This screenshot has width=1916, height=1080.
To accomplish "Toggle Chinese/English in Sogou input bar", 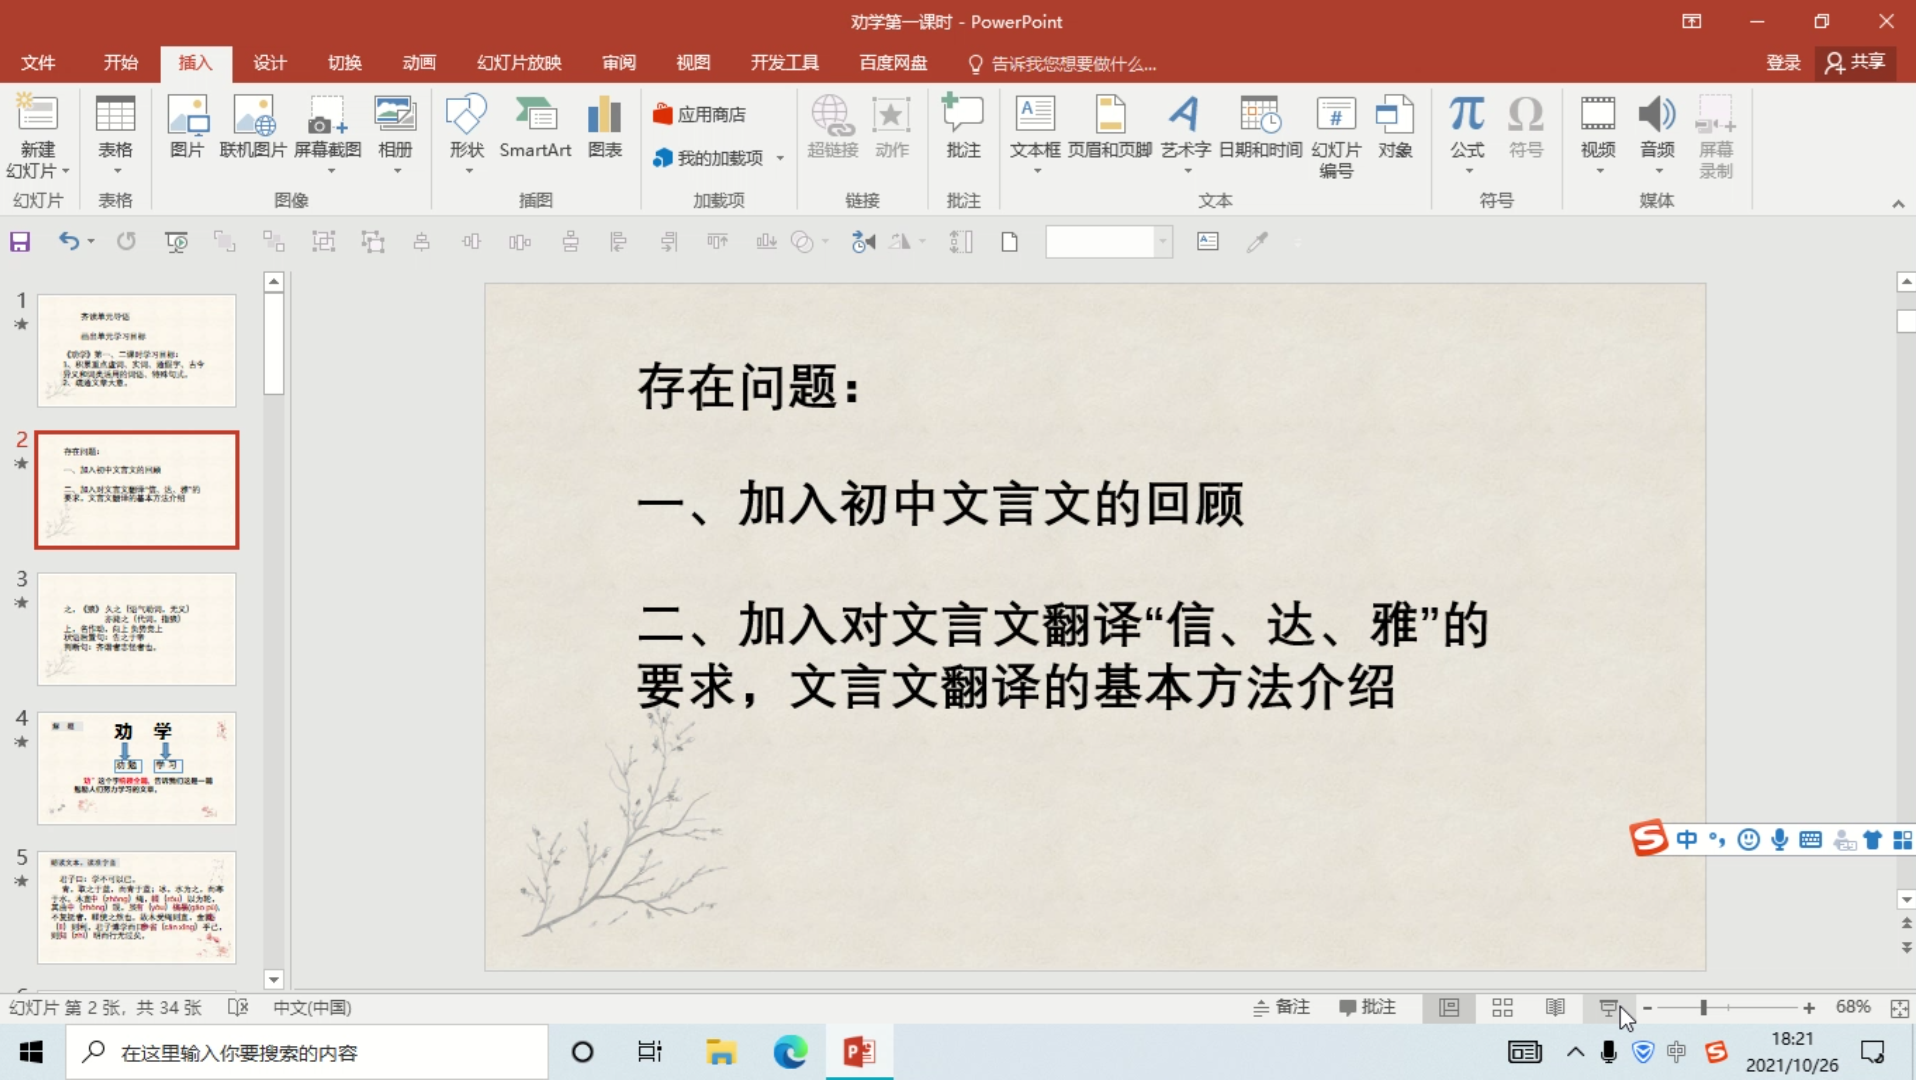I will point(1687,840).
